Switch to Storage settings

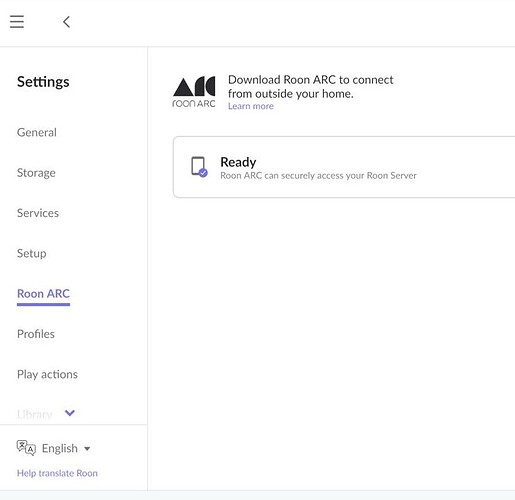point(36,173)
